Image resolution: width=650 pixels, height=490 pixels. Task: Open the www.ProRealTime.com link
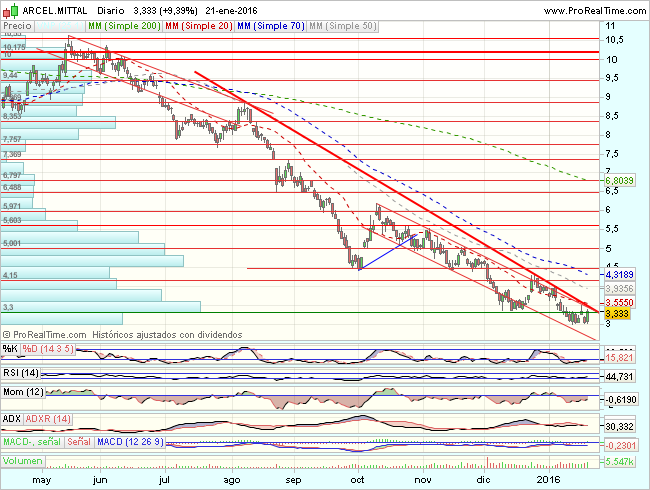(595, 11)
